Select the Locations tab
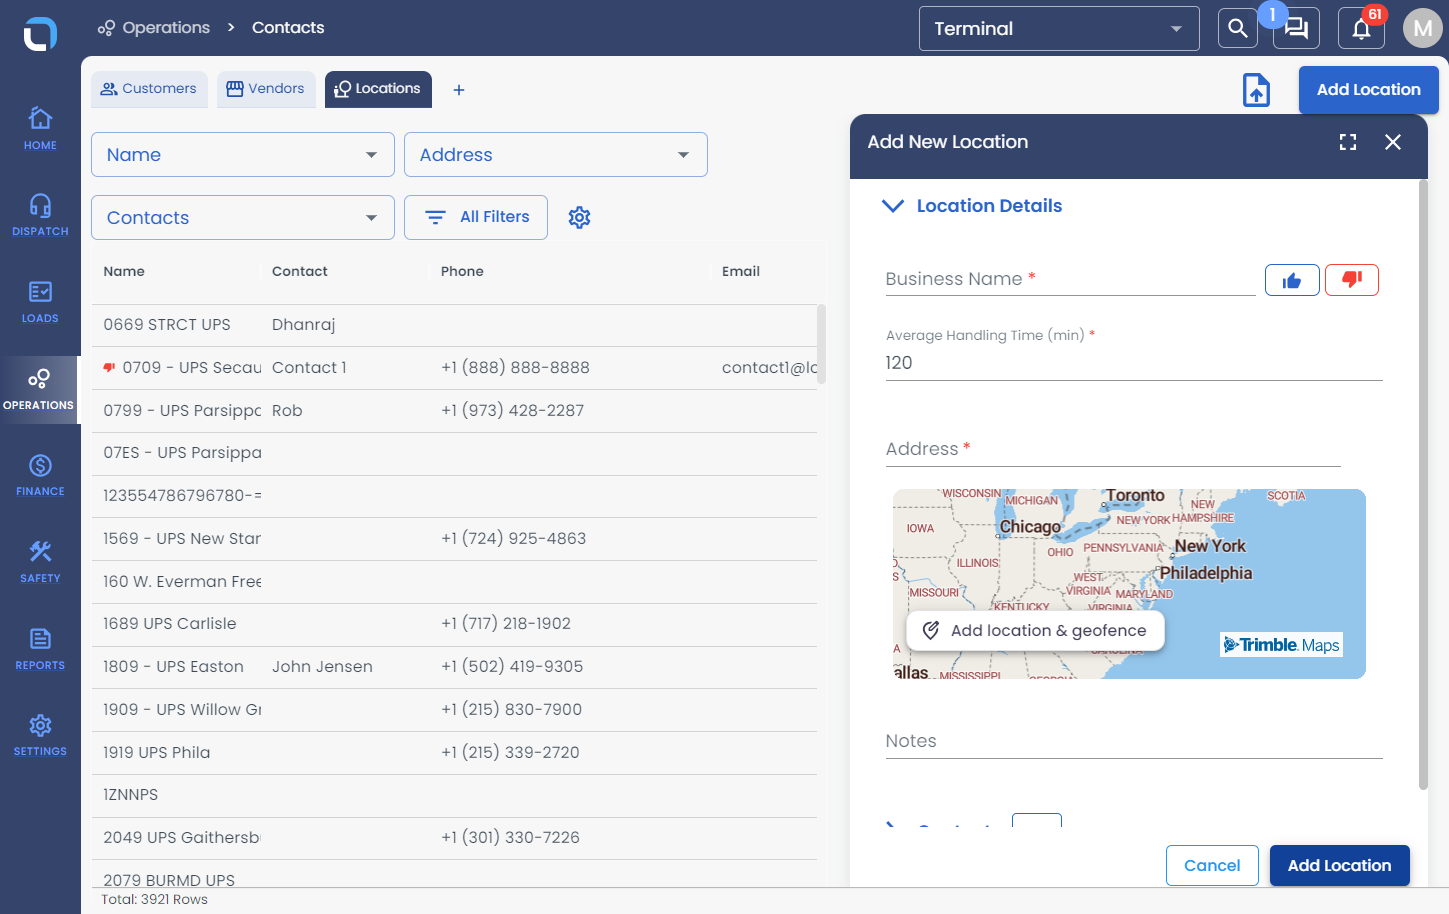This screenshot has height=914, width=1449. 378,89
